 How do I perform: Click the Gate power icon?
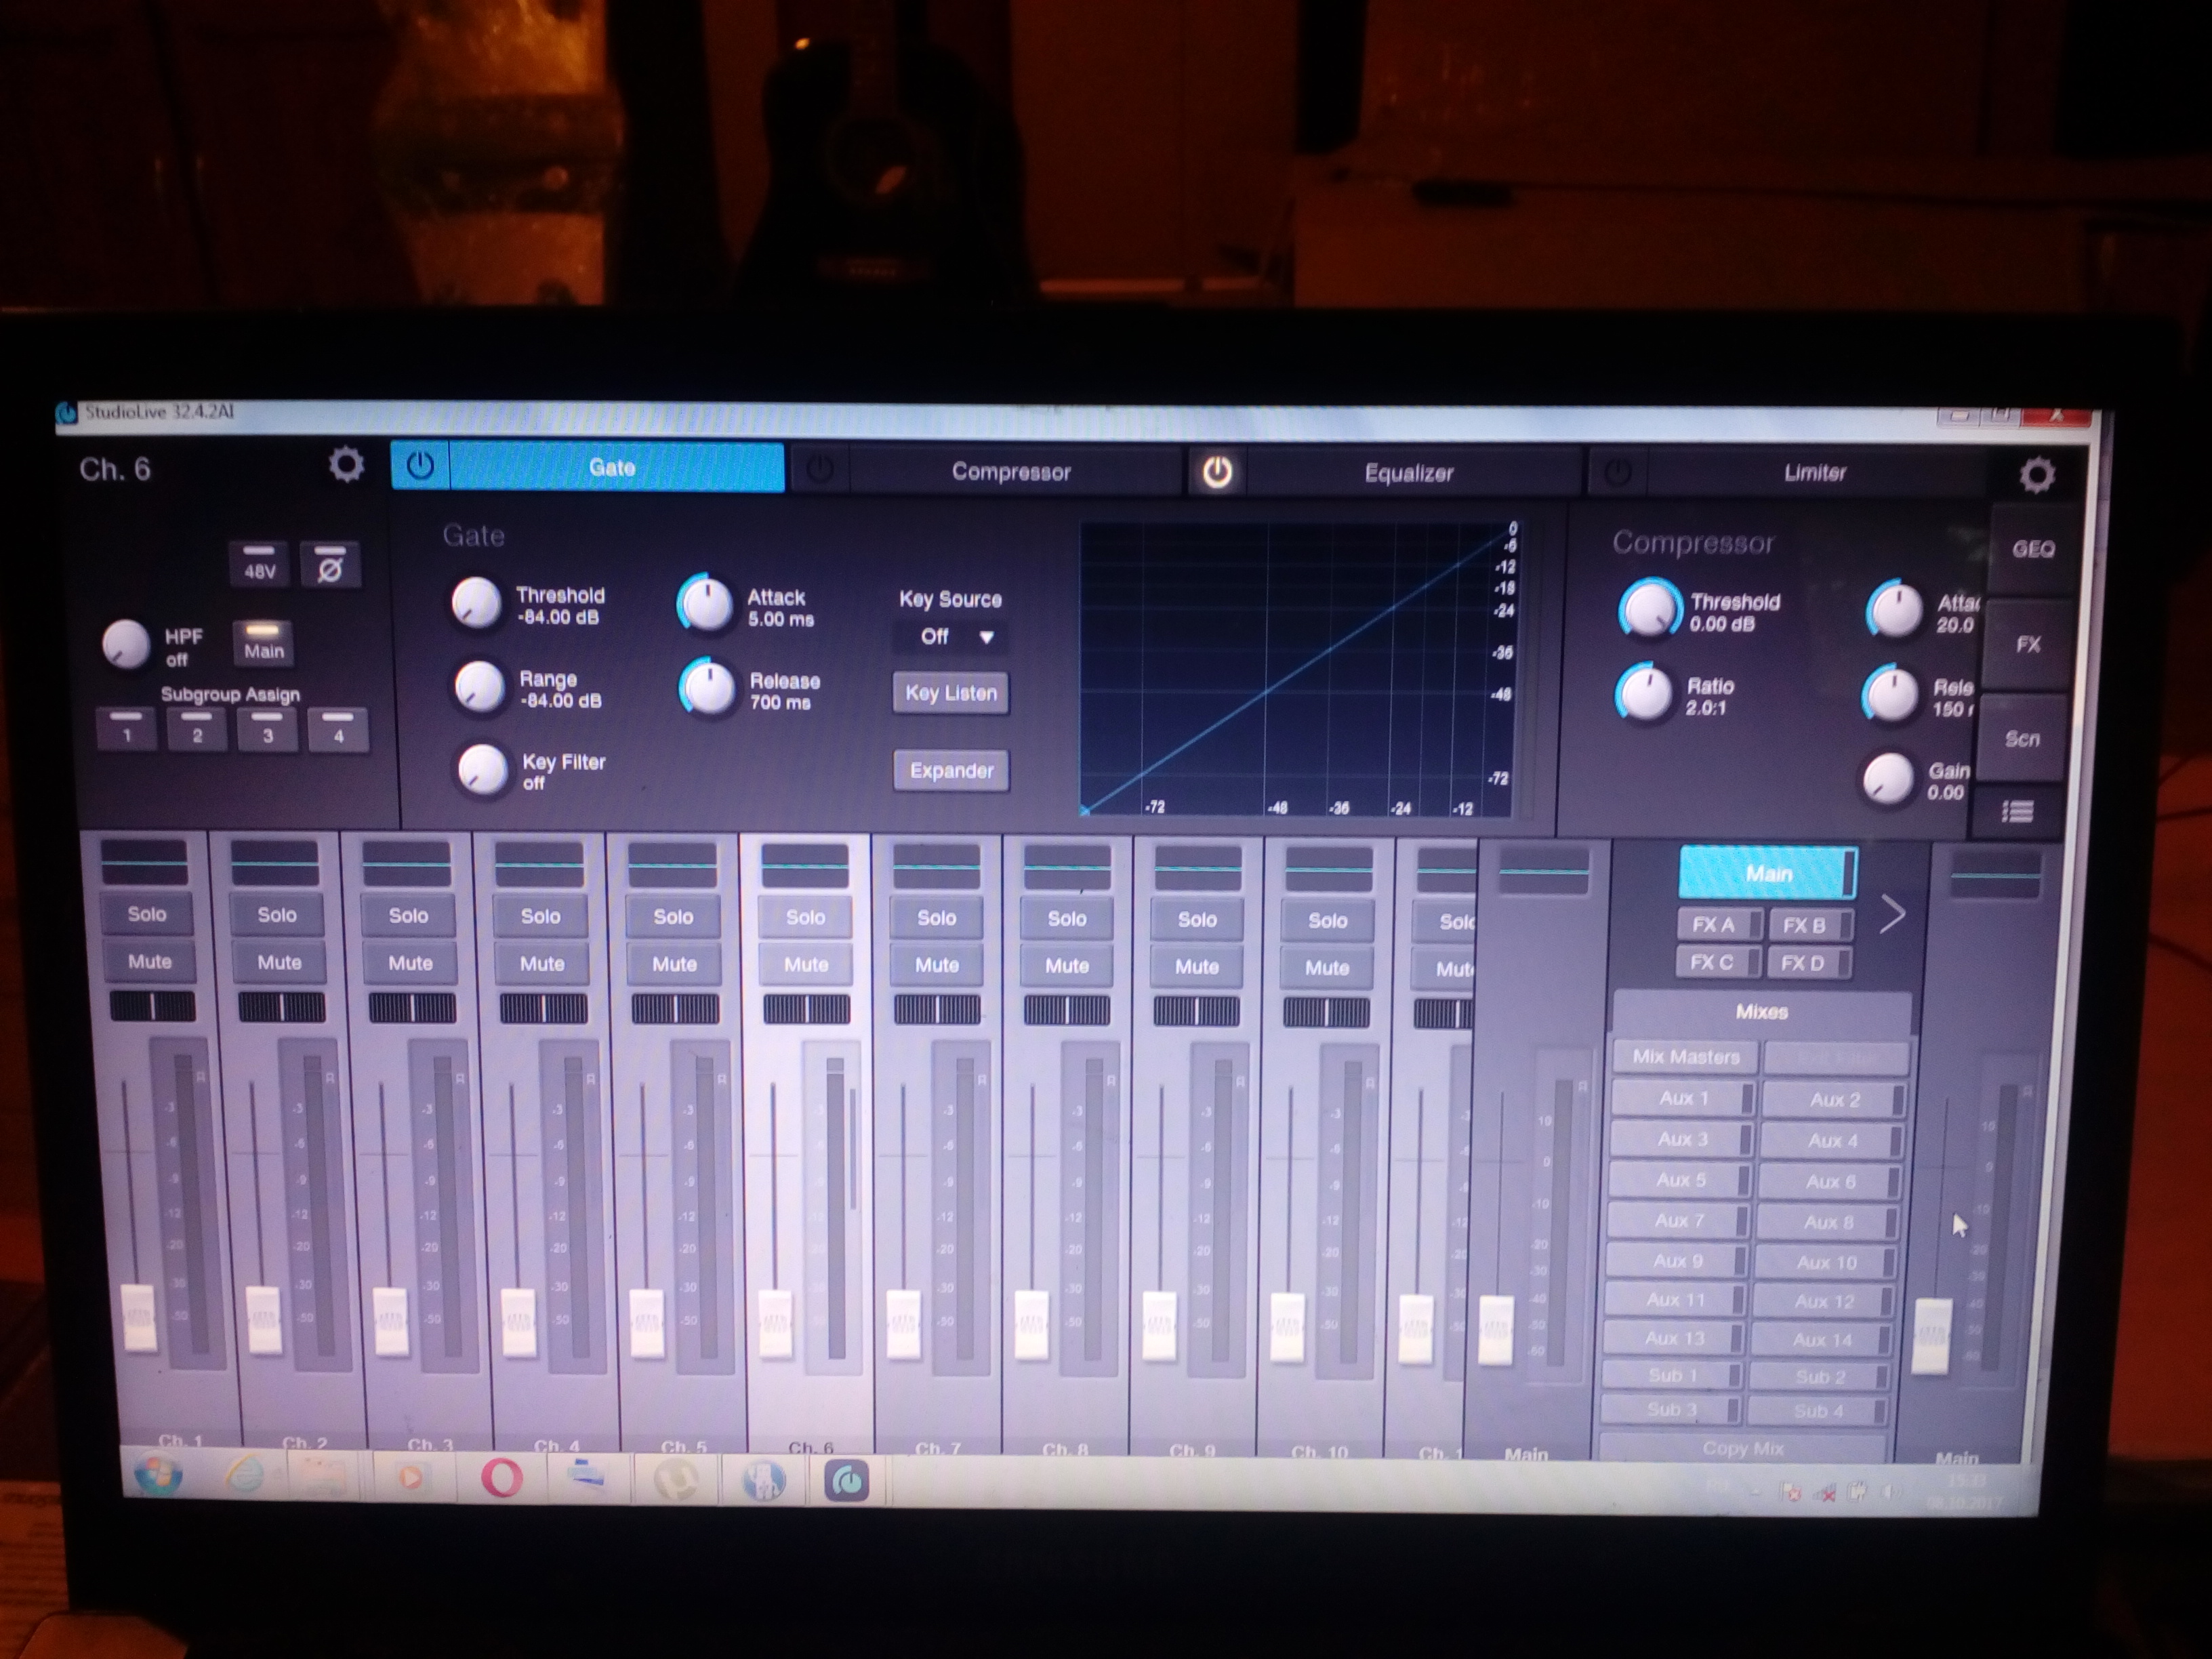(x=420, y=466)
